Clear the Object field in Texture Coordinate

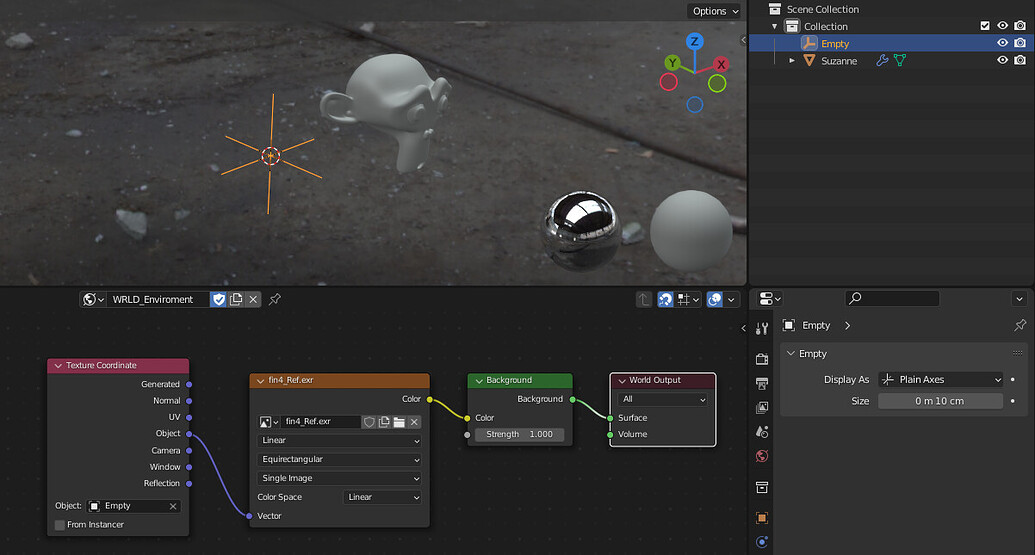[x=173, y=506]
